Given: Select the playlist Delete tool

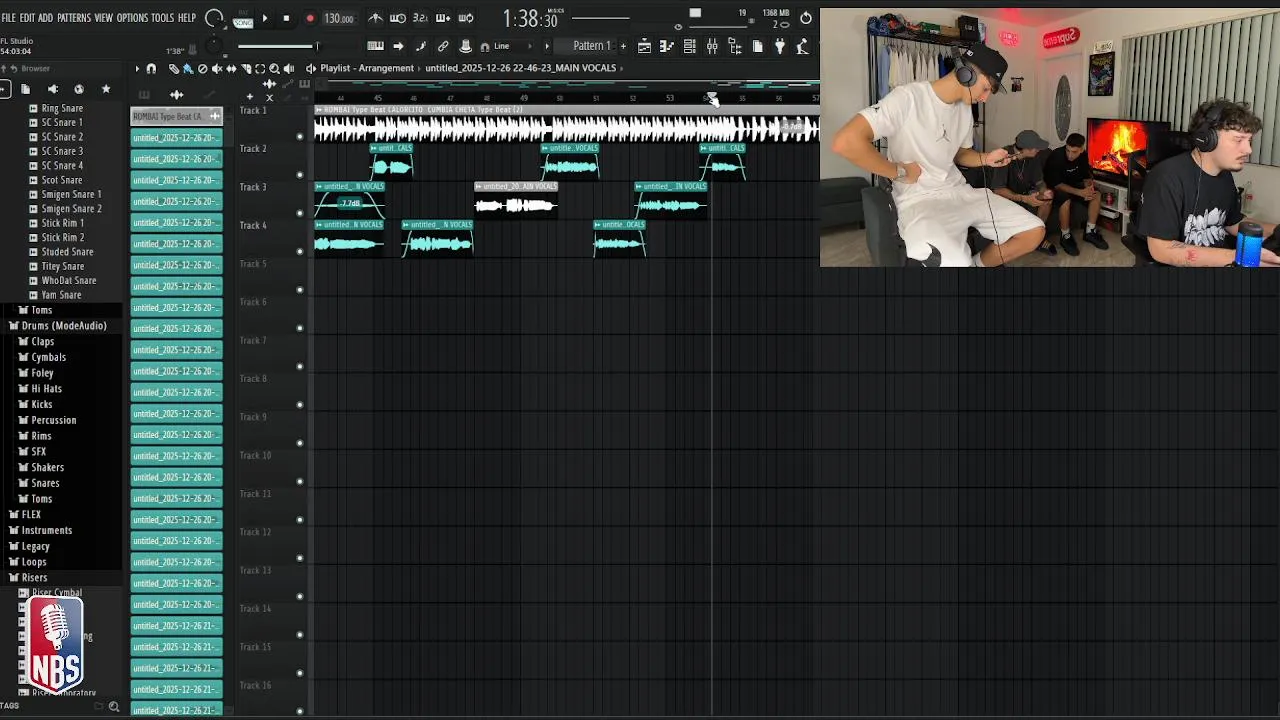Looking at the screenshot, I should tap(202, 69).
